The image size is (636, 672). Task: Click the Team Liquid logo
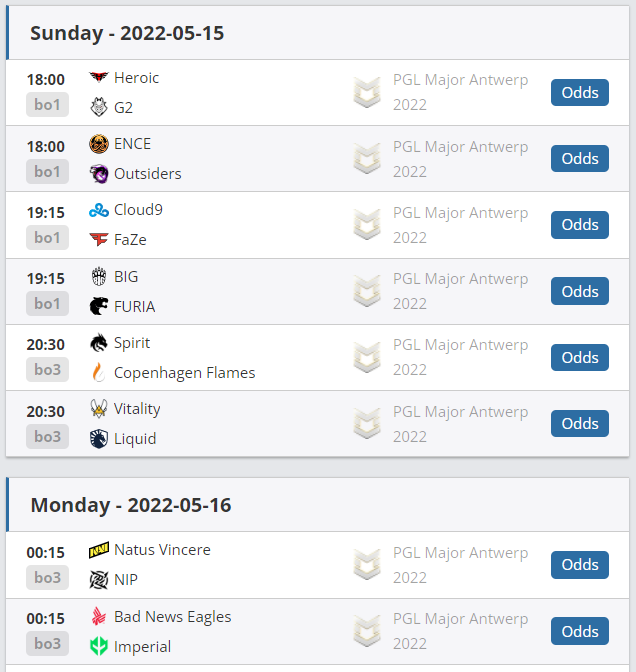pos(98,438)
